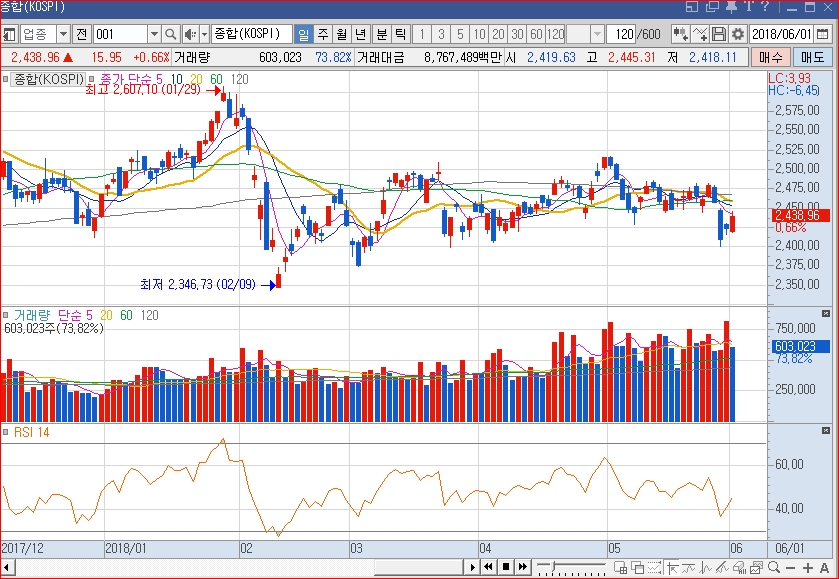
Task: Select the 월 monthly period button
Action: click(x=341, y=34)
